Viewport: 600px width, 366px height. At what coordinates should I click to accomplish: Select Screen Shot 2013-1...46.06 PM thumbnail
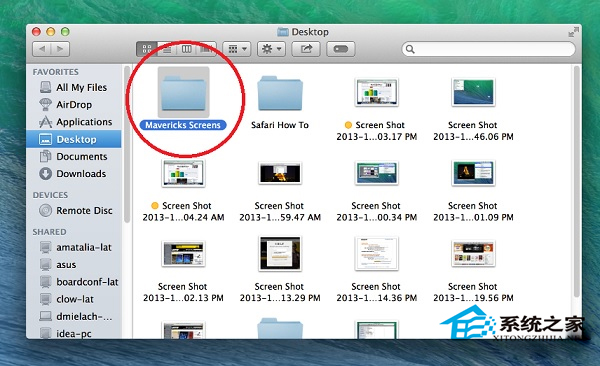(x=473, y=92)
